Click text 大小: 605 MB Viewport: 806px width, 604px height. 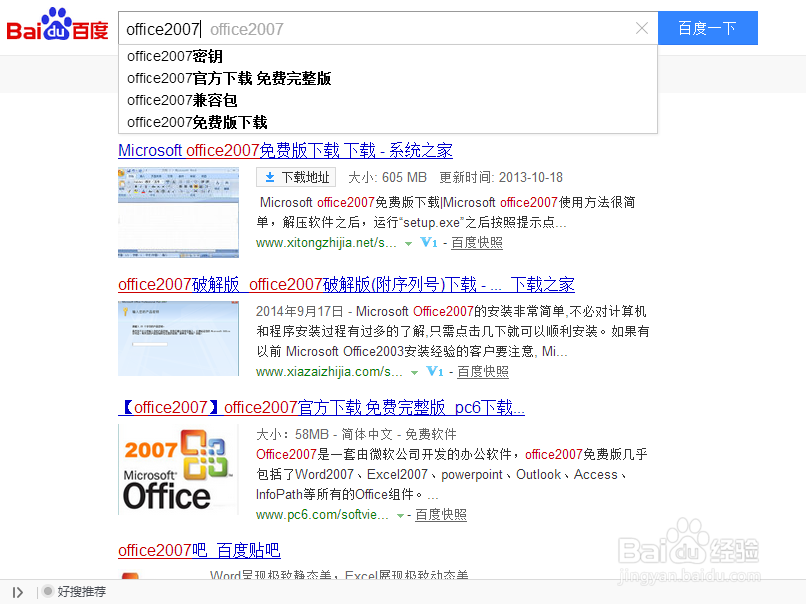[388, 177]
